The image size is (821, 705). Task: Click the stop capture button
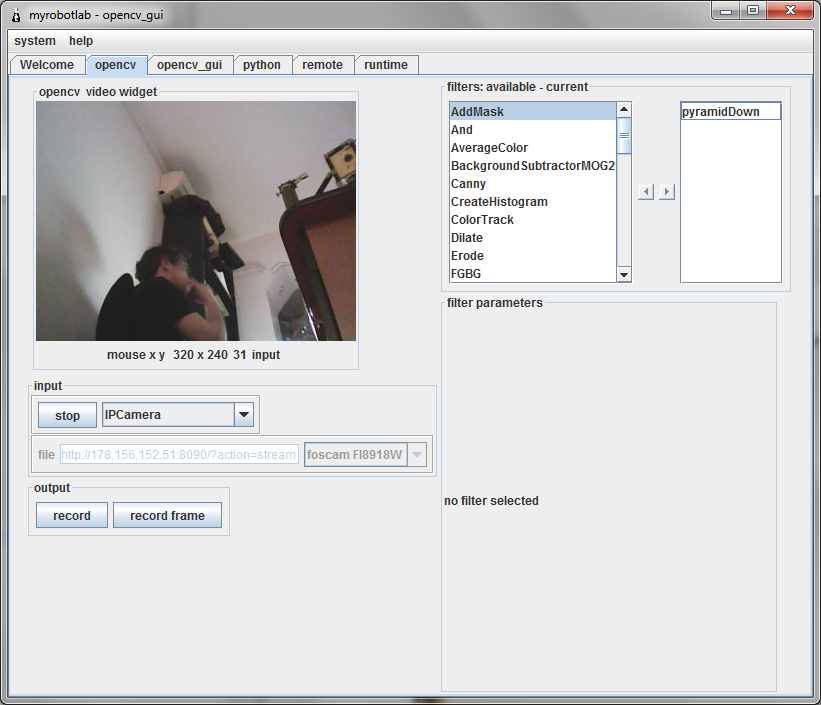(x=68, y=415)
